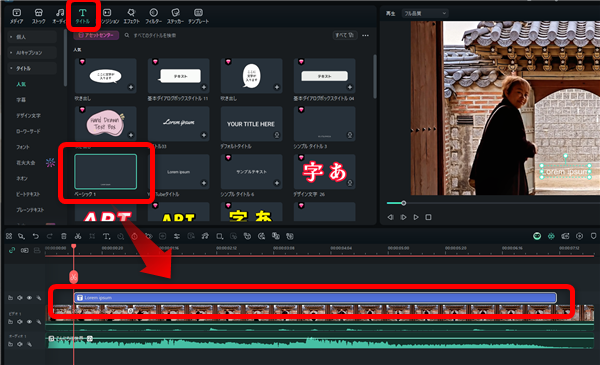The width and height of the screenshot is (600, 365).
Task: Open the audio note icon in timeline toolbar
Action: 205,236
